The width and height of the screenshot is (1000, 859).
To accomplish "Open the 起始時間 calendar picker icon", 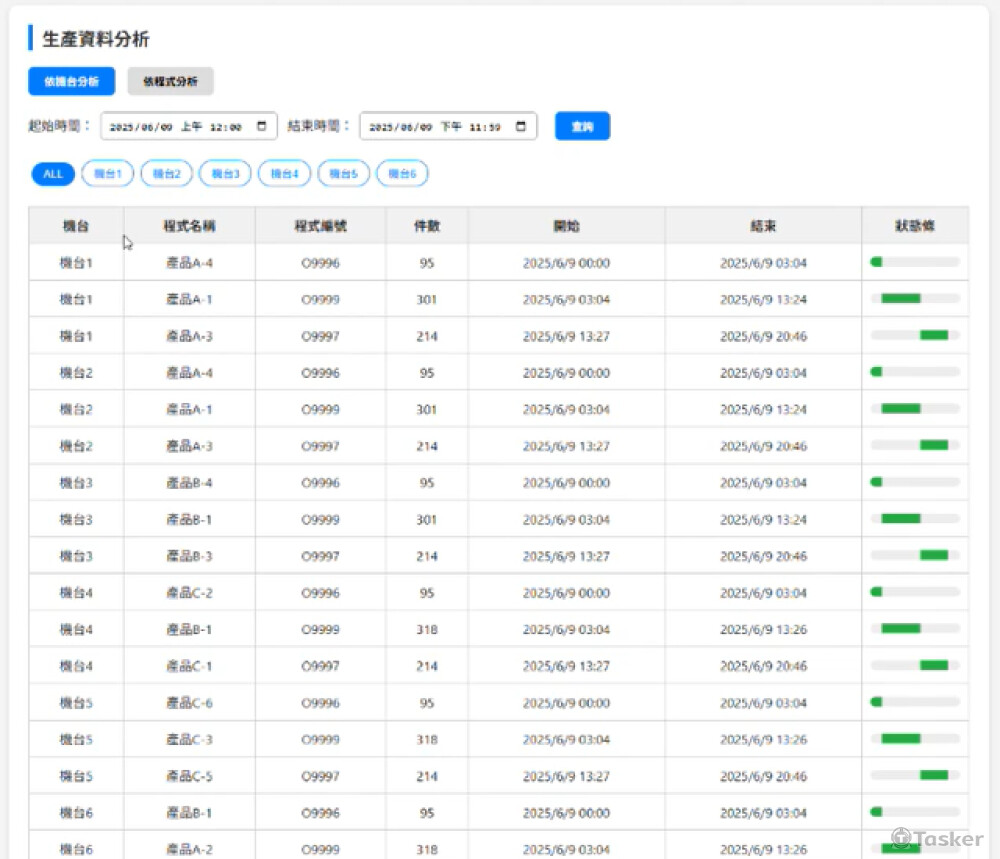I will pyautogui.click(x=262, y=127).
